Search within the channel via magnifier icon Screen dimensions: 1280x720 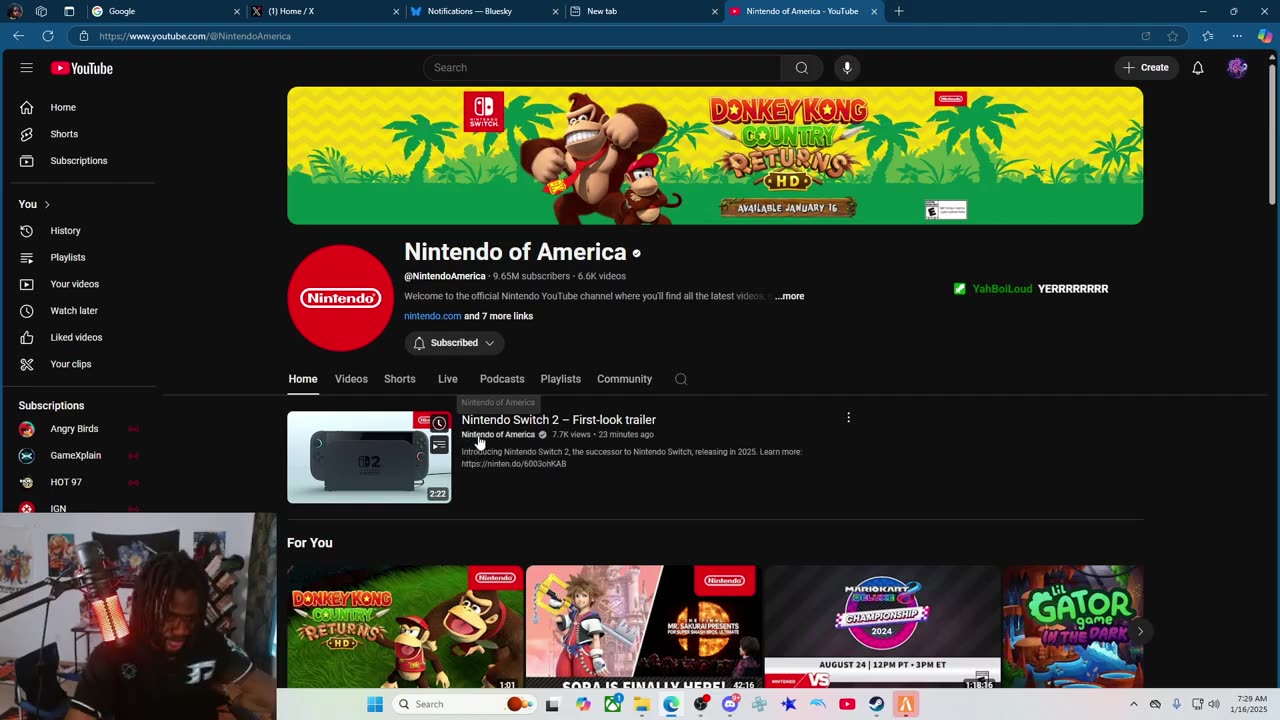click(681, 379)
